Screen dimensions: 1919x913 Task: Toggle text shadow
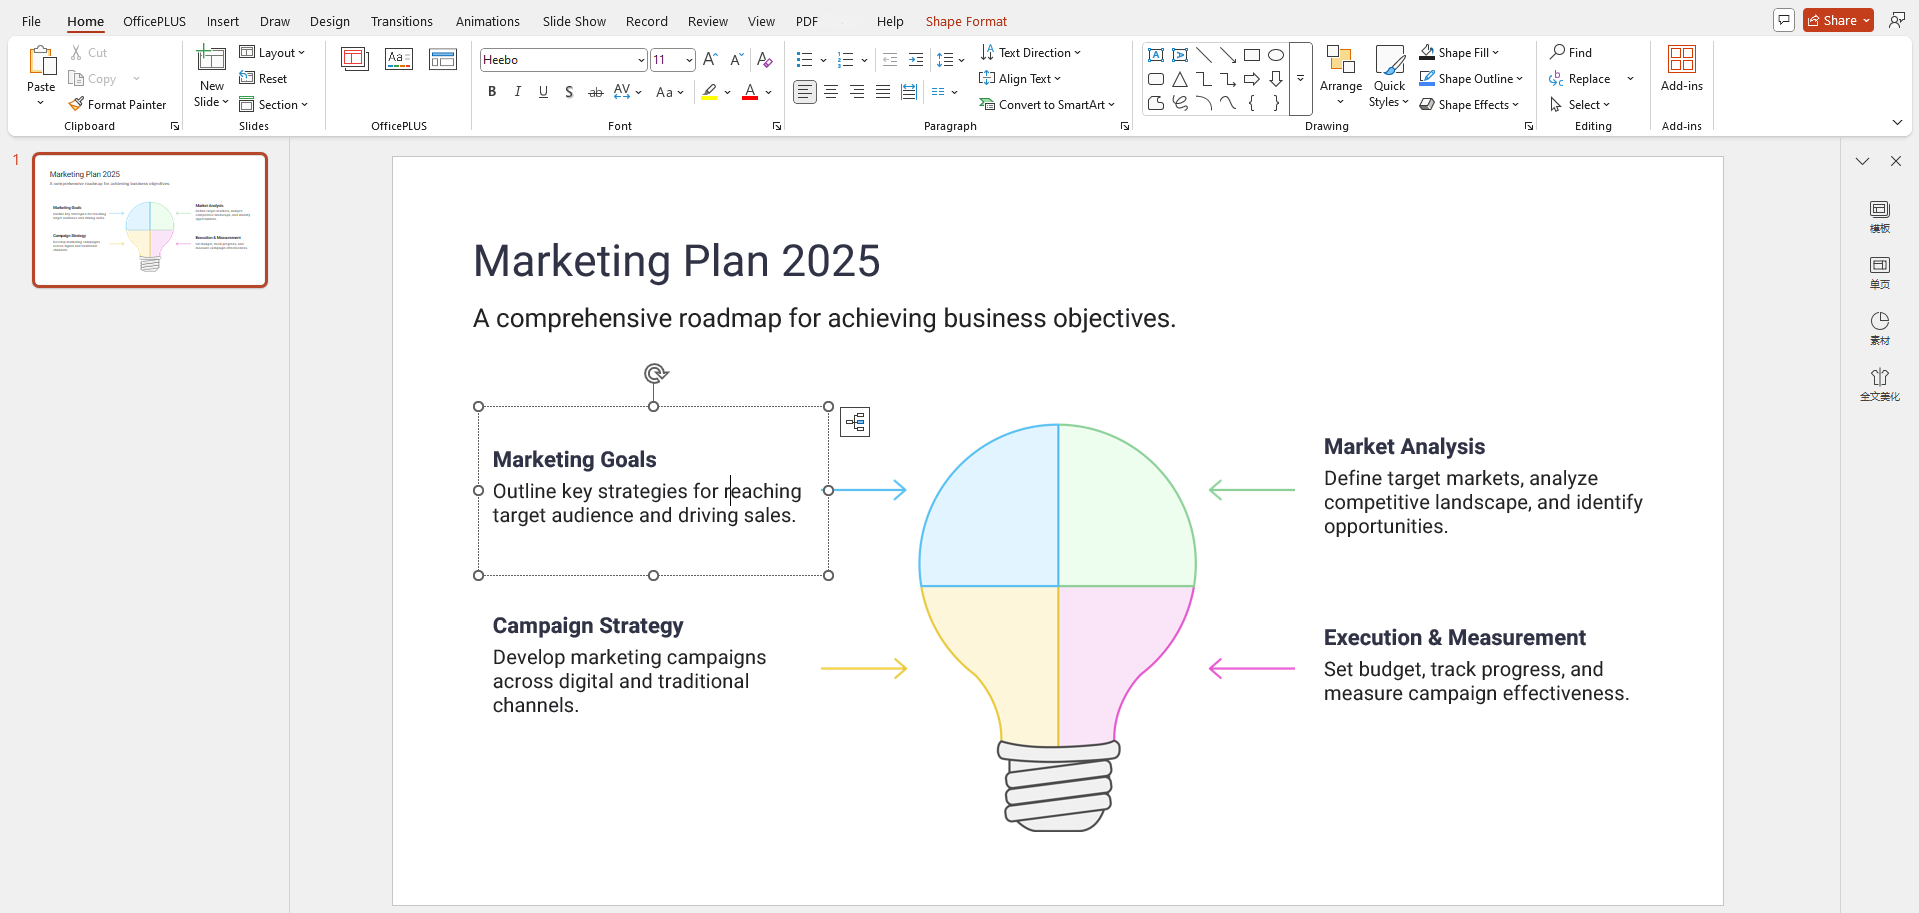pyautogui.click(x=569, y=92)
